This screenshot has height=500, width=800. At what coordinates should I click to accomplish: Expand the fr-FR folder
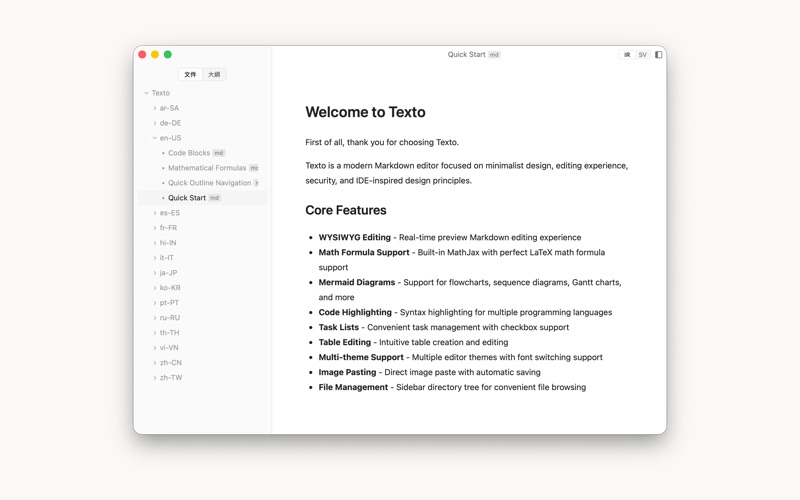tap(155, 228)
